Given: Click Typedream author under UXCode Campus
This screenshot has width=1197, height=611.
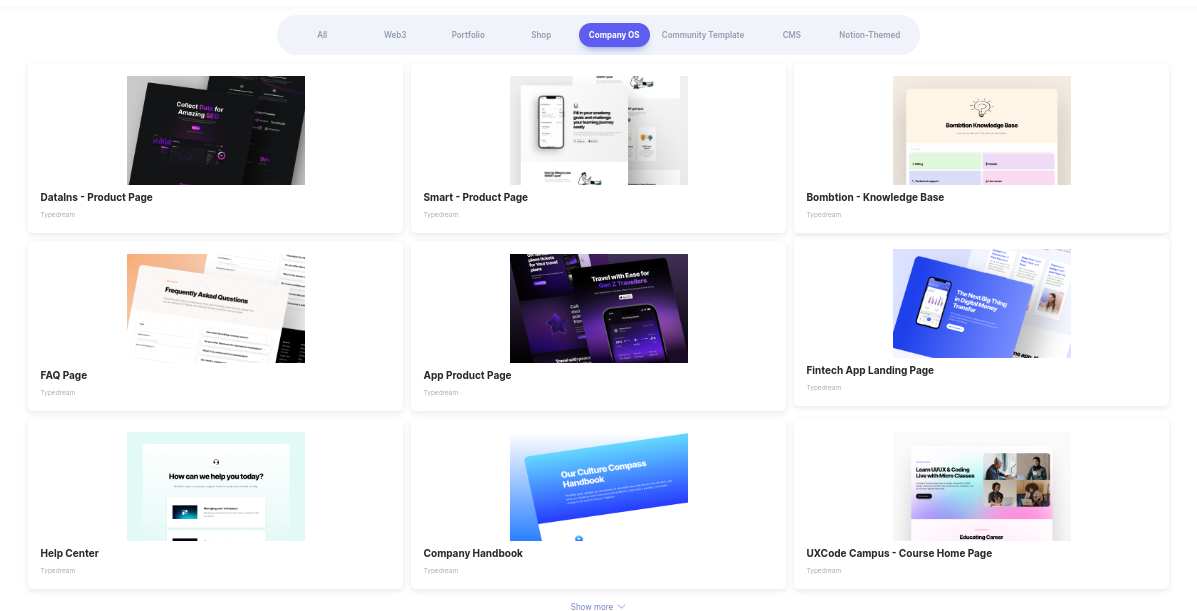Looking at the screenshot, I should 824,571.
